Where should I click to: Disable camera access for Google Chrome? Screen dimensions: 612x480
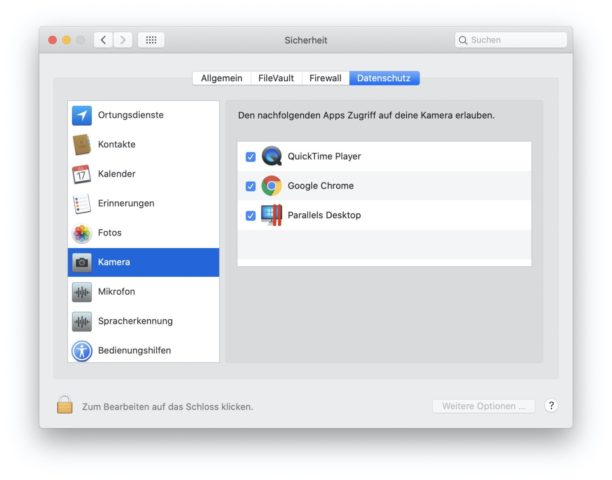pos(251,186)
